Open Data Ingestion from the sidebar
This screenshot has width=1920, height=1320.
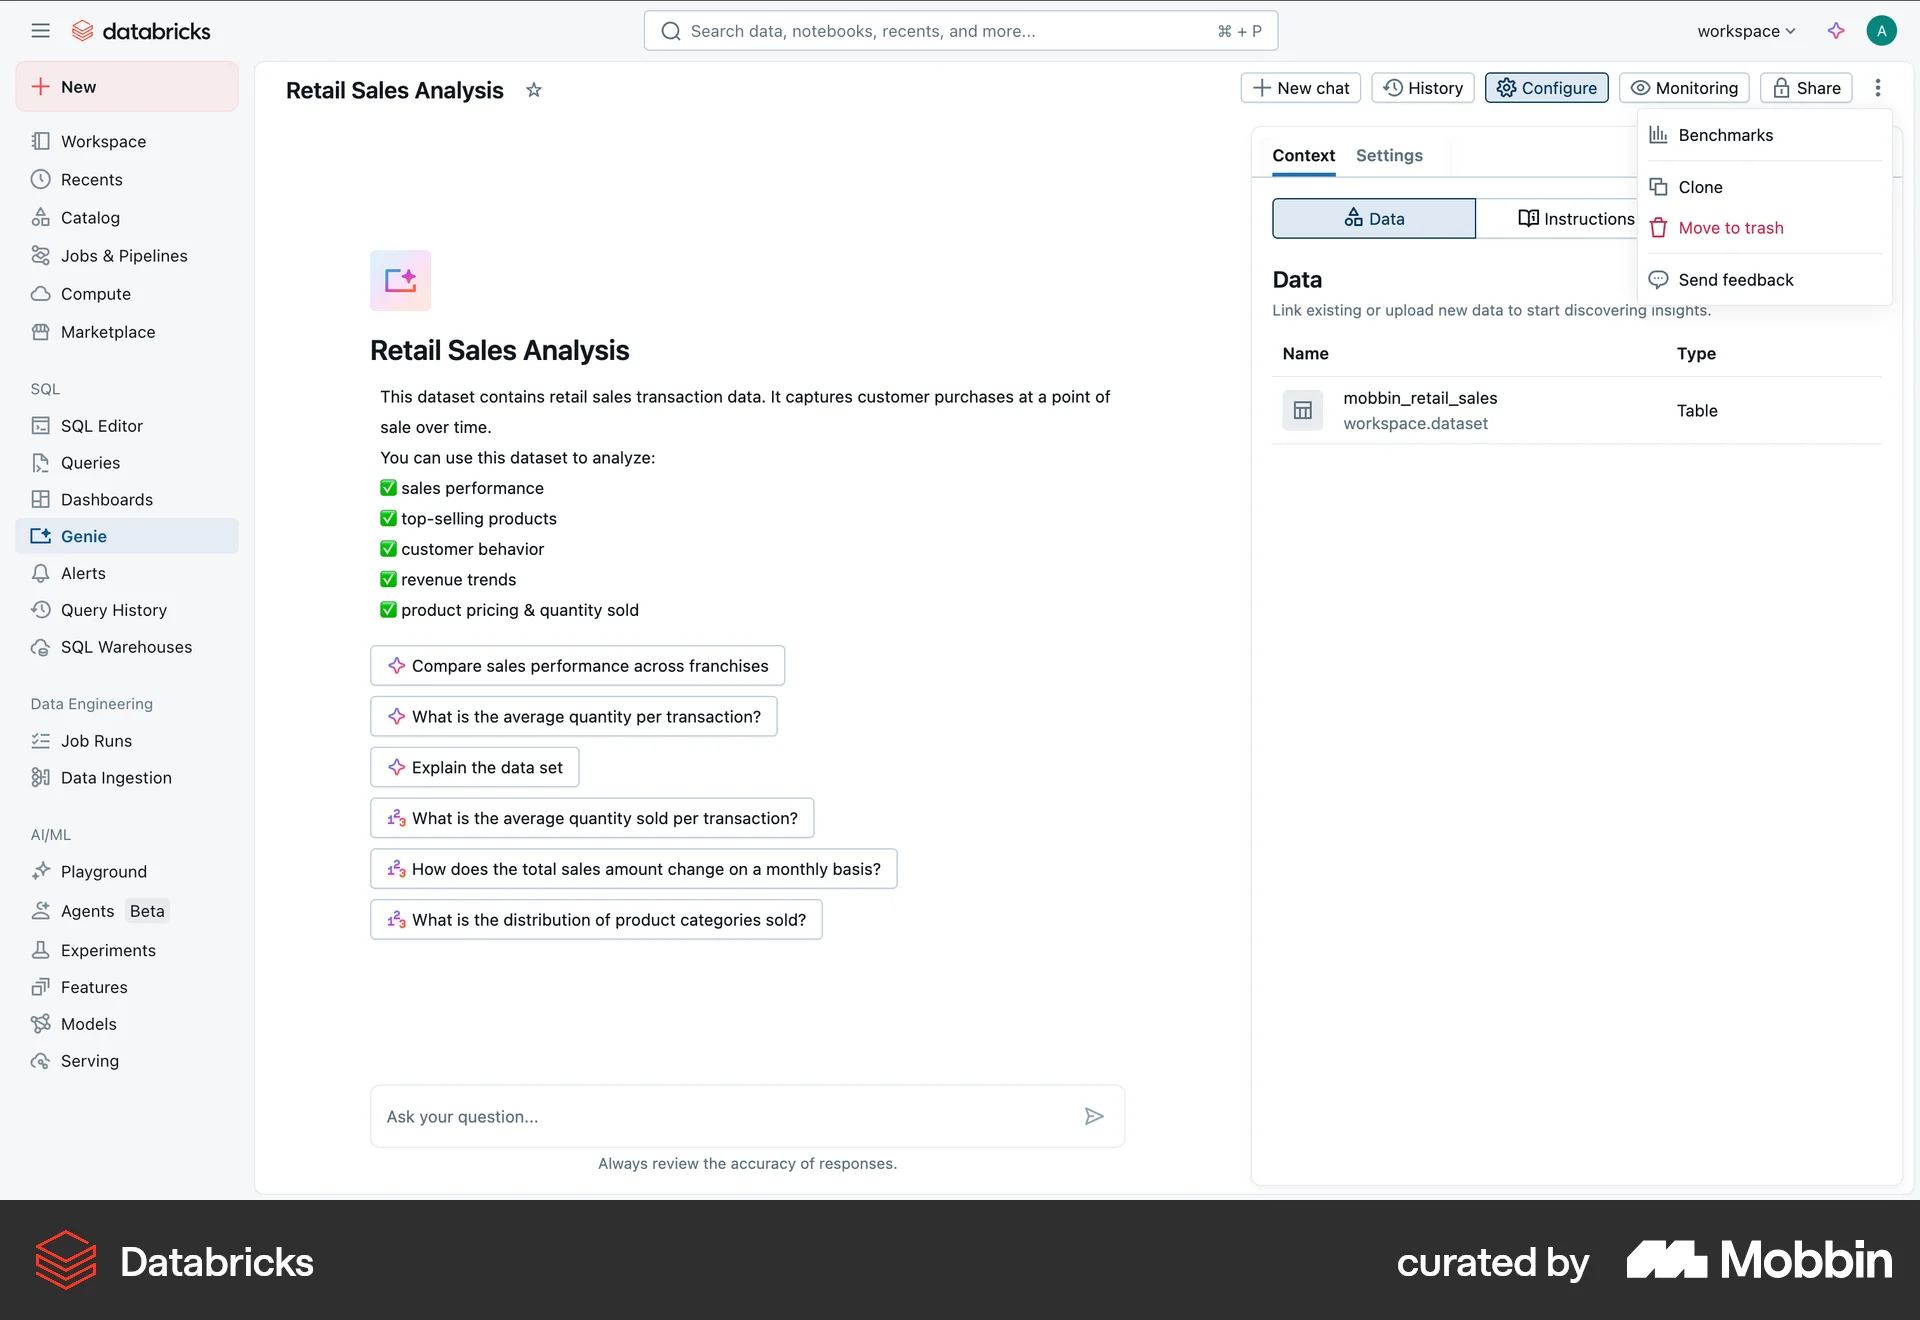tap(116, 777)
